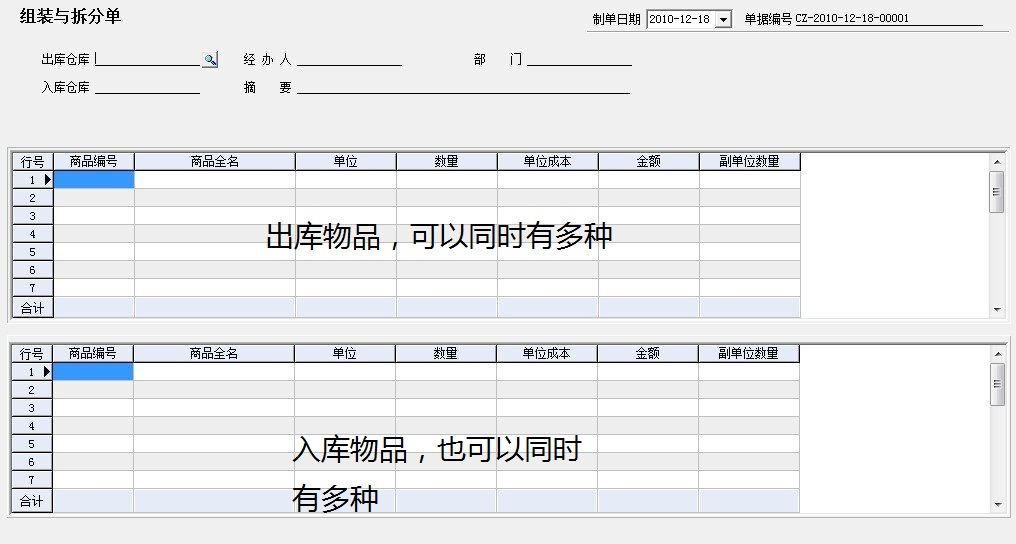Screen dimensions: 1016x544
Task: Click the upper table's scroll up arrow
Action: click(996, 162)
